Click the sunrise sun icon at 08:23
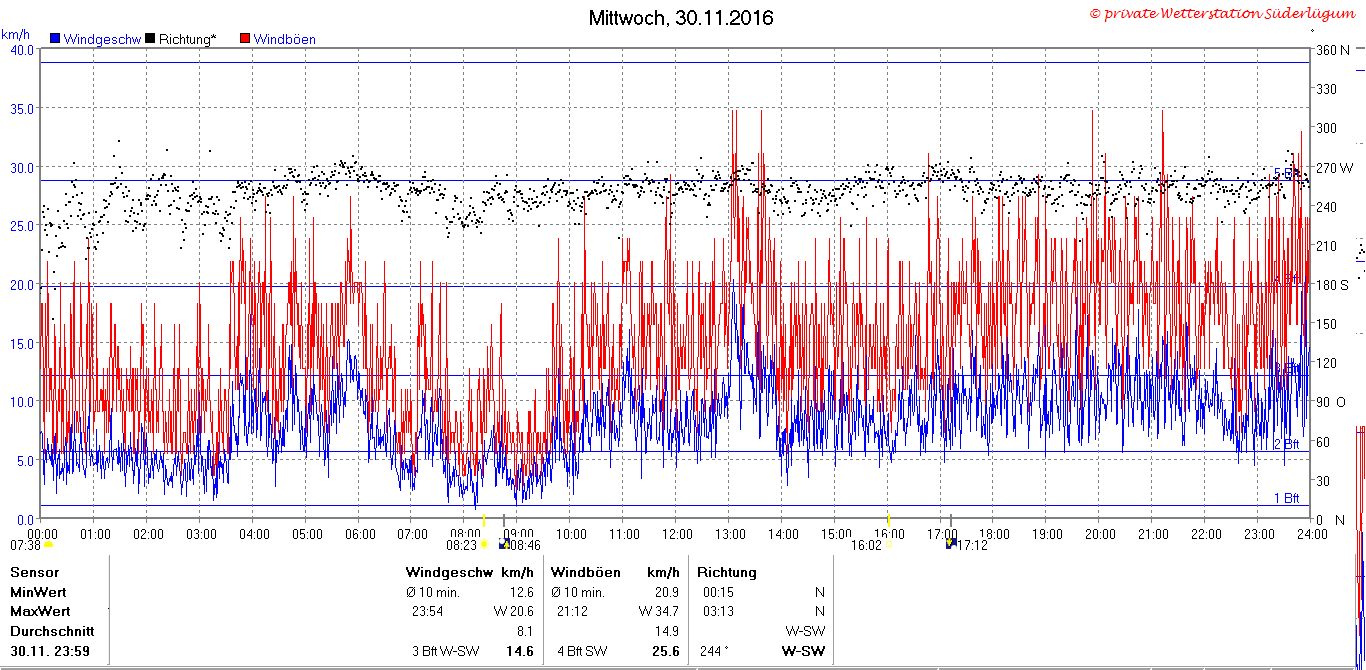This screenshot has height=670, width=1366. (484, 545)
